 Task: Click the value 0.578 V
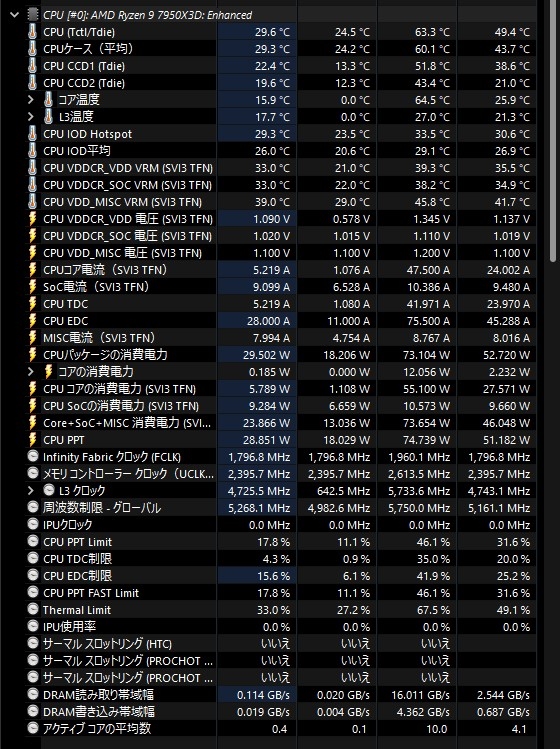[x=352, y=219]
